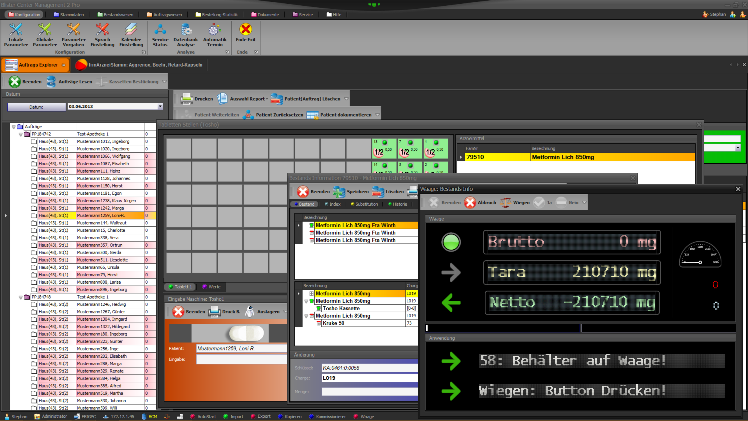748x421 pixels.
Task: Expand the Analyse ribbon group launcher
Action: coord(227,52)
